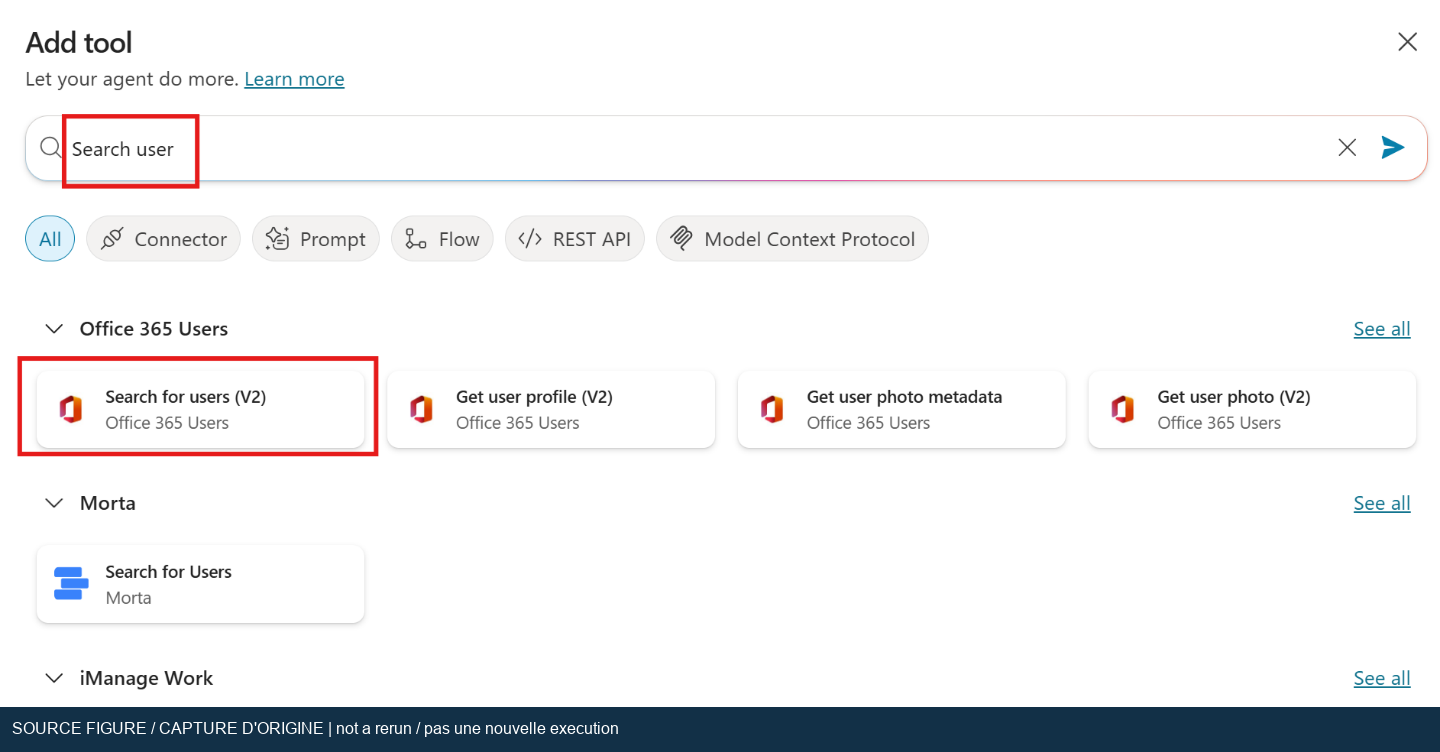Click the Office 365 Users section heading
Image resolution: width=1440 pixels, height=752 pixels.
(x=154, y=329)
